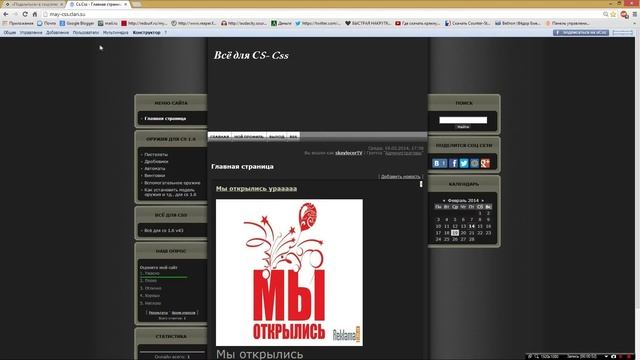Open 'Вспомогательное оружие' link

(172, 183)
